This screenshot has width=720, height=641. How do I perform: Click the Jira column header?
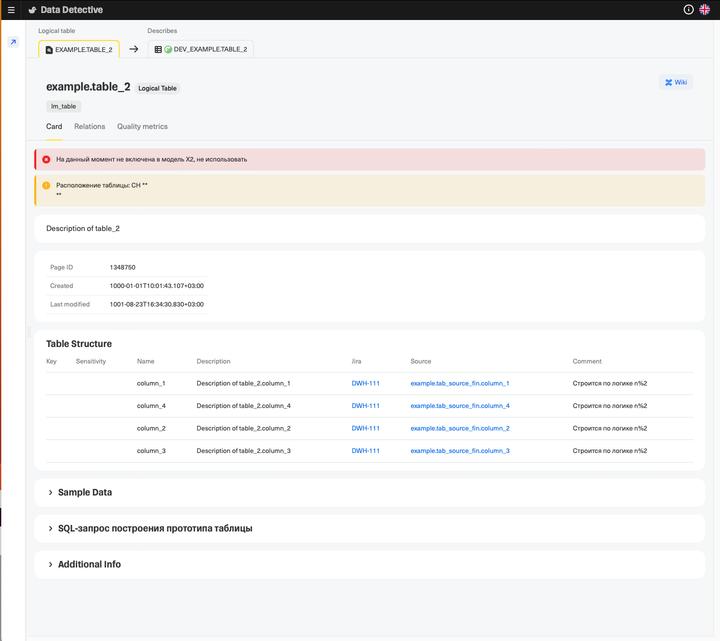(x=356, y=361)
